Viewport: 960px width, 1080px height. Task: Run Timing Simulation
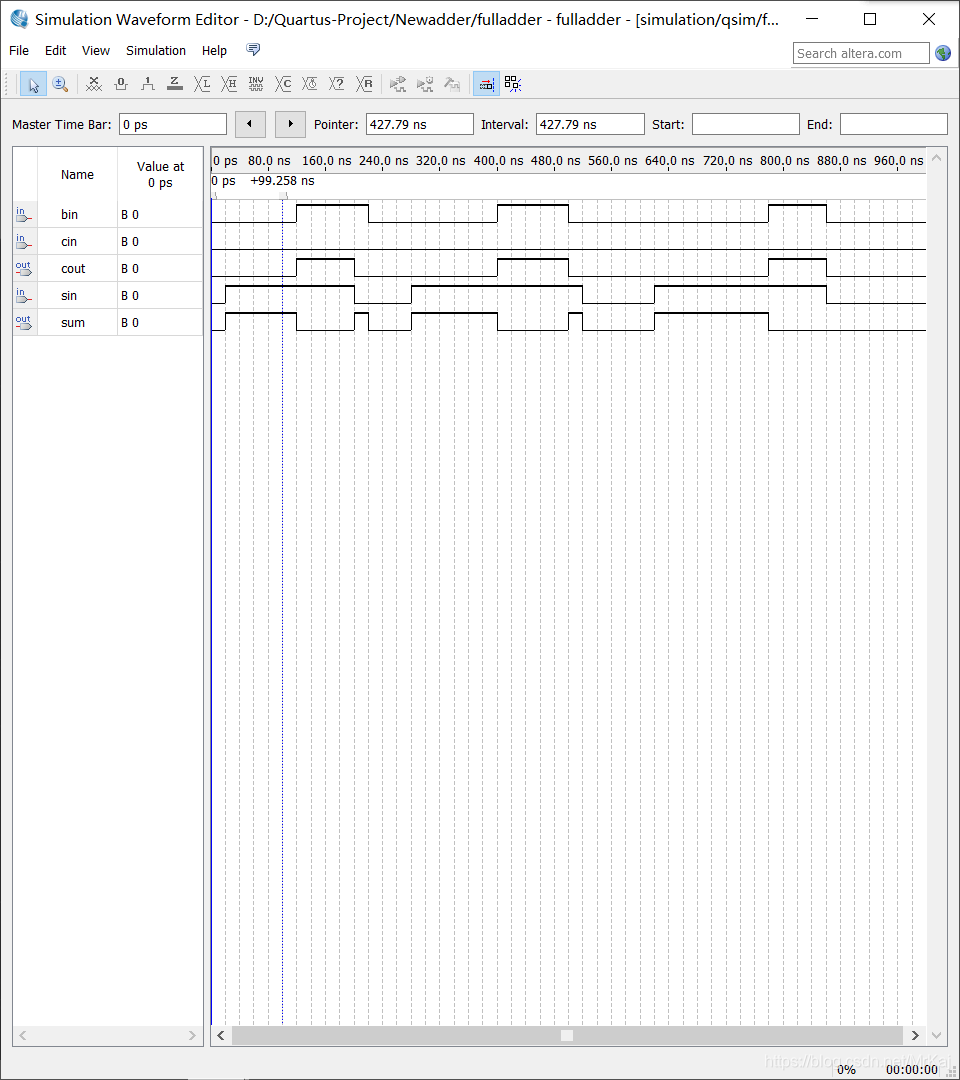tap(425, 85)
